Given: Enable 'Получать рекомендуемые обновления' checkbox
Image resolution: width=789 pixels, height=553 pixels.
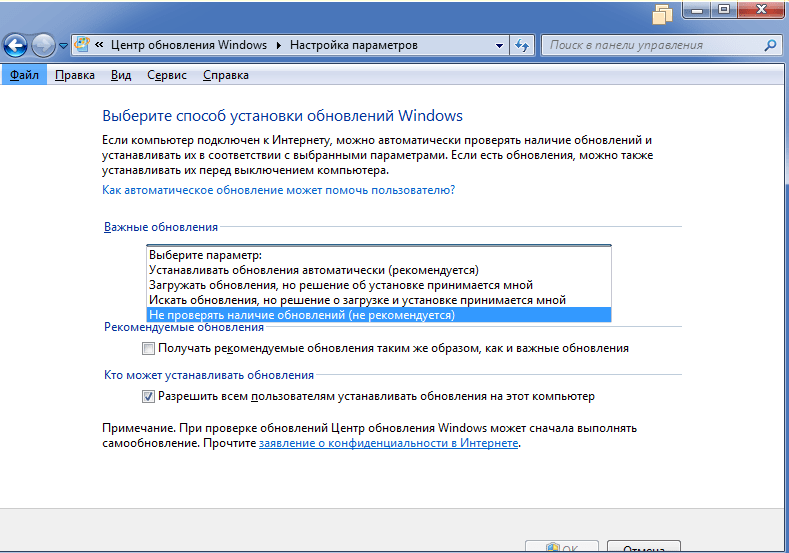Looking at the screenshot, I should [148, 348].
